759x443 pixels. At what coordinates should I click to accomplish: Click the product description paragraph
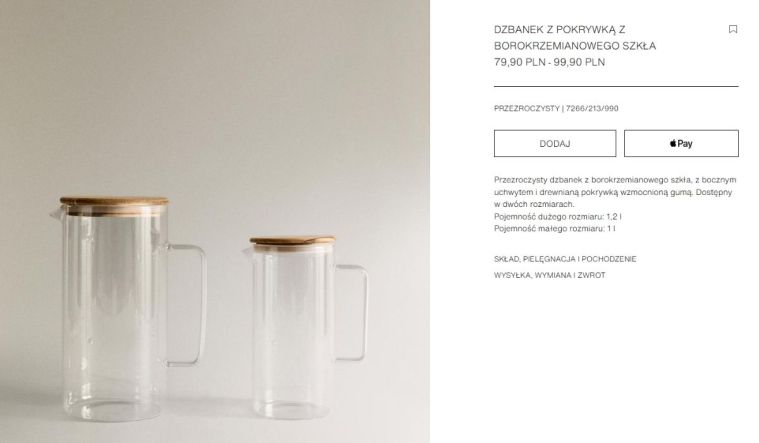coord(615,192)
